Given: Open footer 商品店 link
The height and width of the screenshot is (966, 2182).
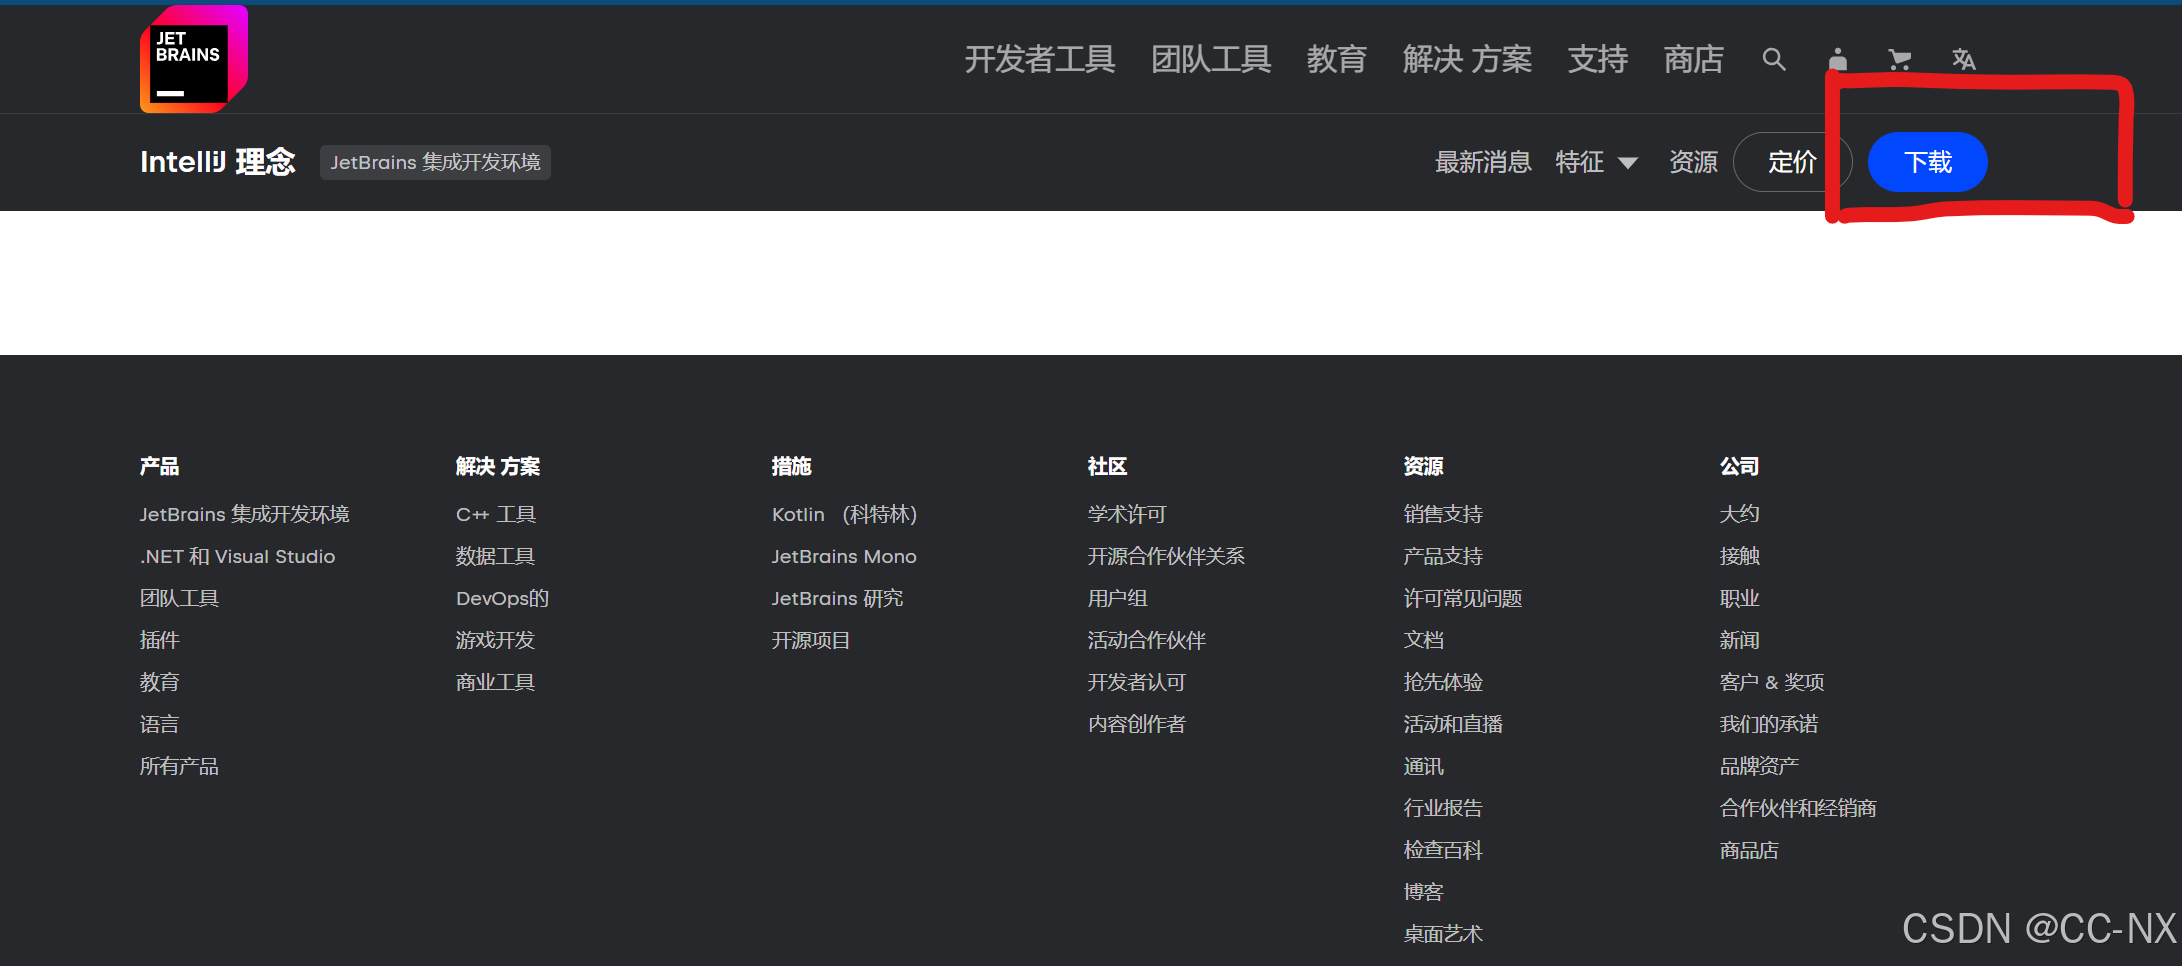Looking at the screenshot, I should click(x=1749, y=850).
